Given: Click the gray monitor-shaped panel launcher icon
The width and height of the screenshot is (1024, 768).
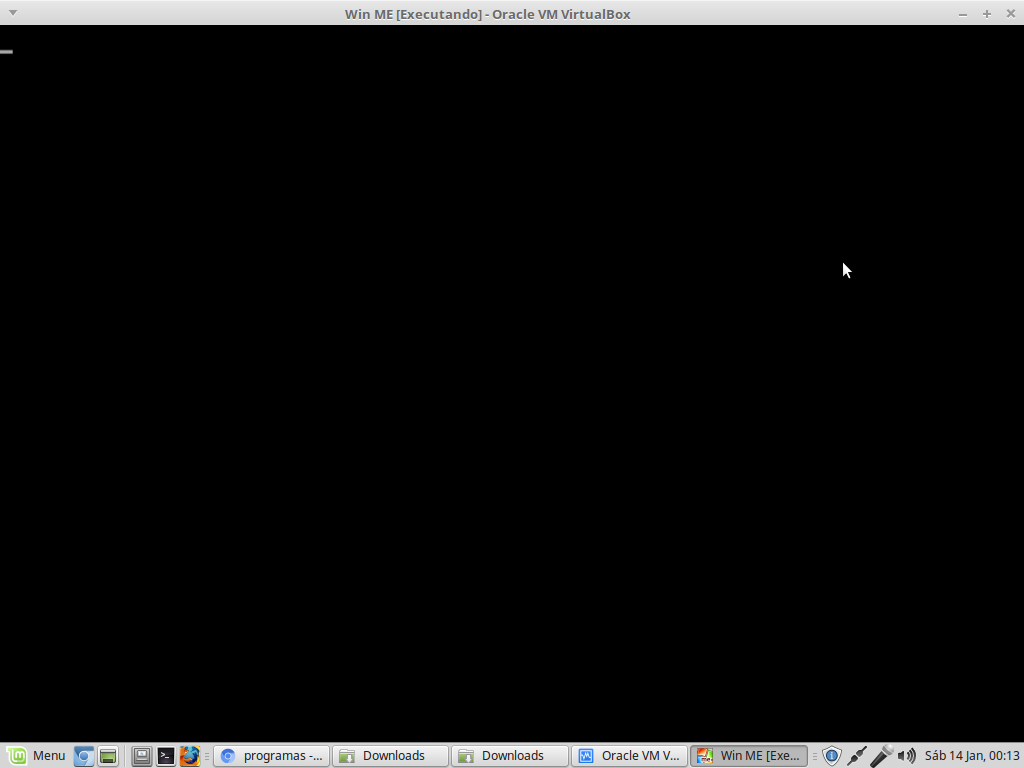Looking at the screenshot, I should pyautogui.click(x=142, y=756).
